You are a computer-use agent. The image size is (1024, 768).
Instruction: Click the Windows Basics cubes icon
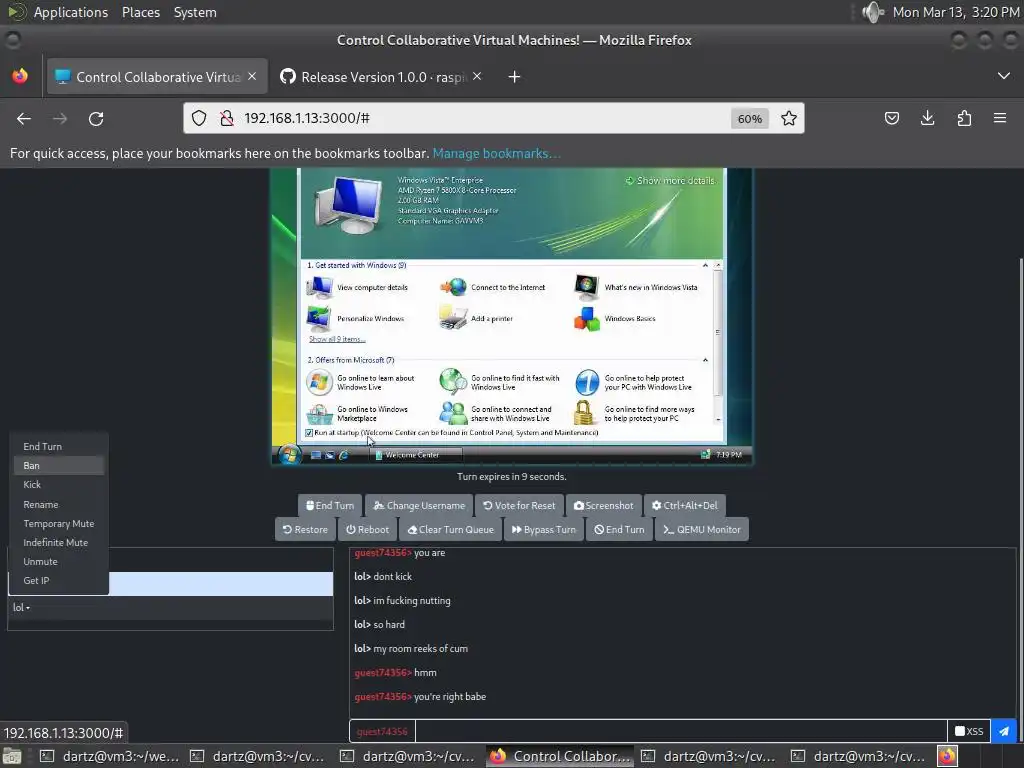click(586, 319)
